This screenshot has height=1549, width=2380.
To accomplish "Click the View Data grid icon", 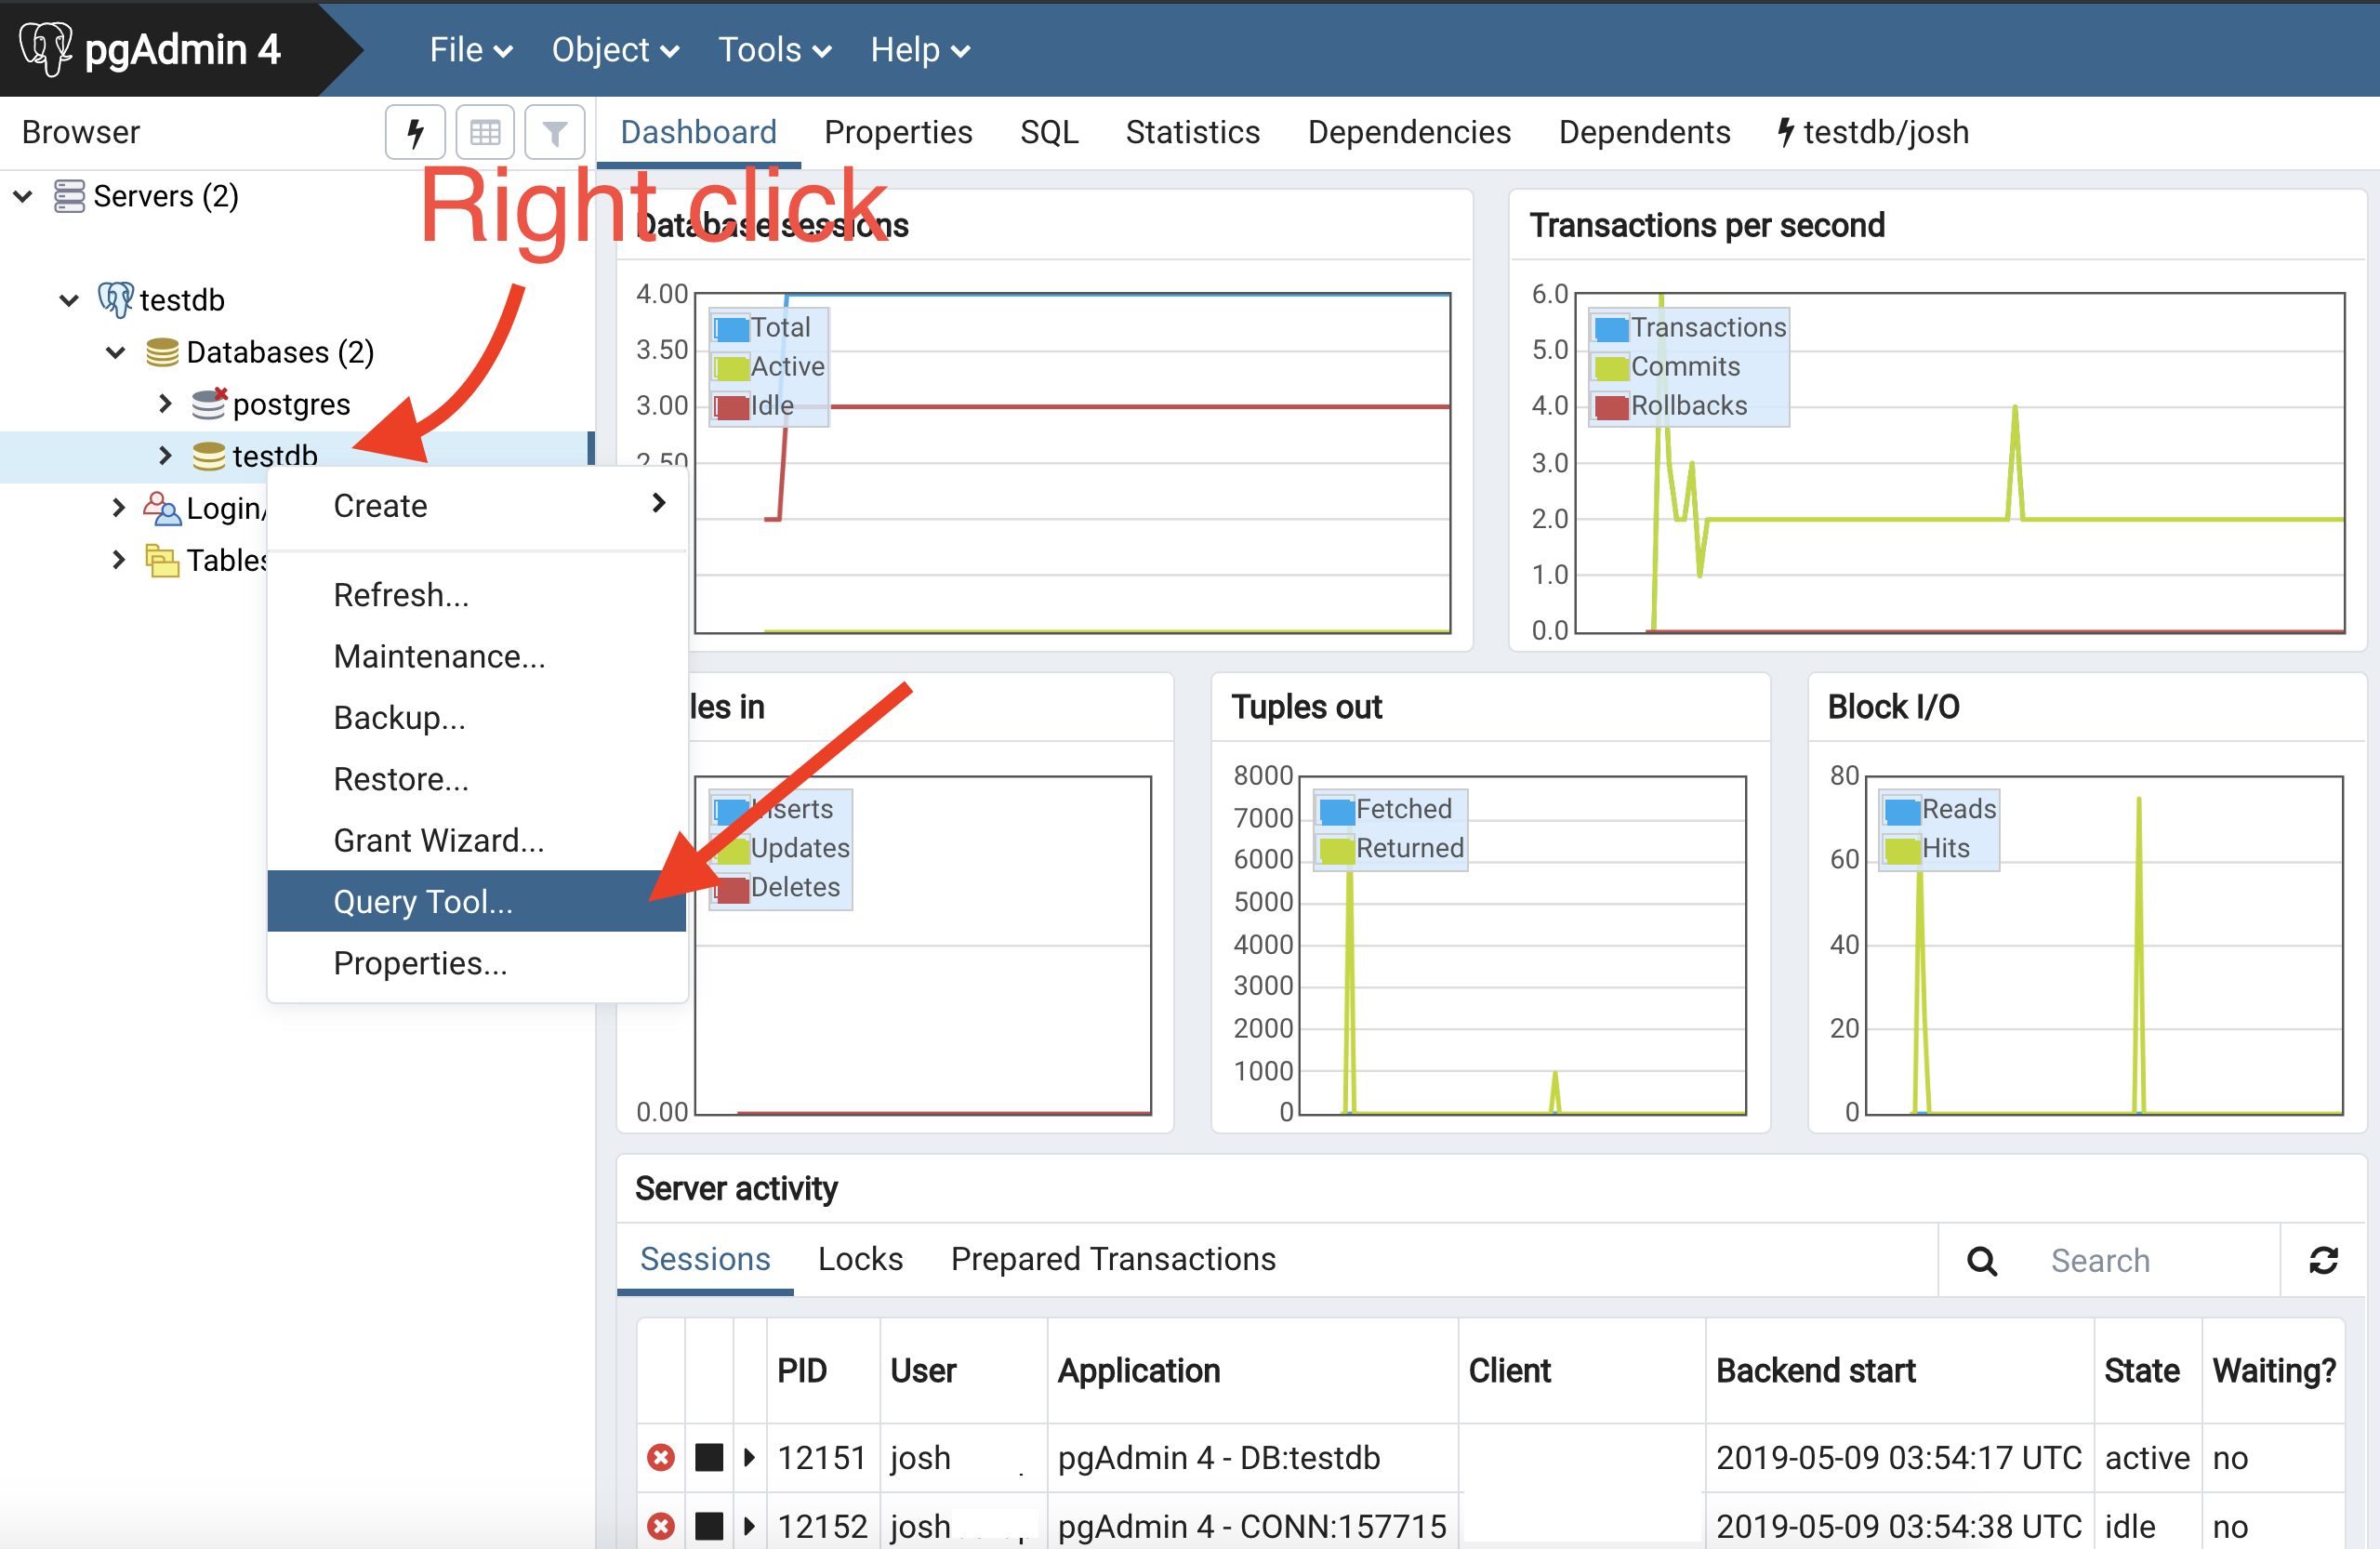I will coord(485,132).
